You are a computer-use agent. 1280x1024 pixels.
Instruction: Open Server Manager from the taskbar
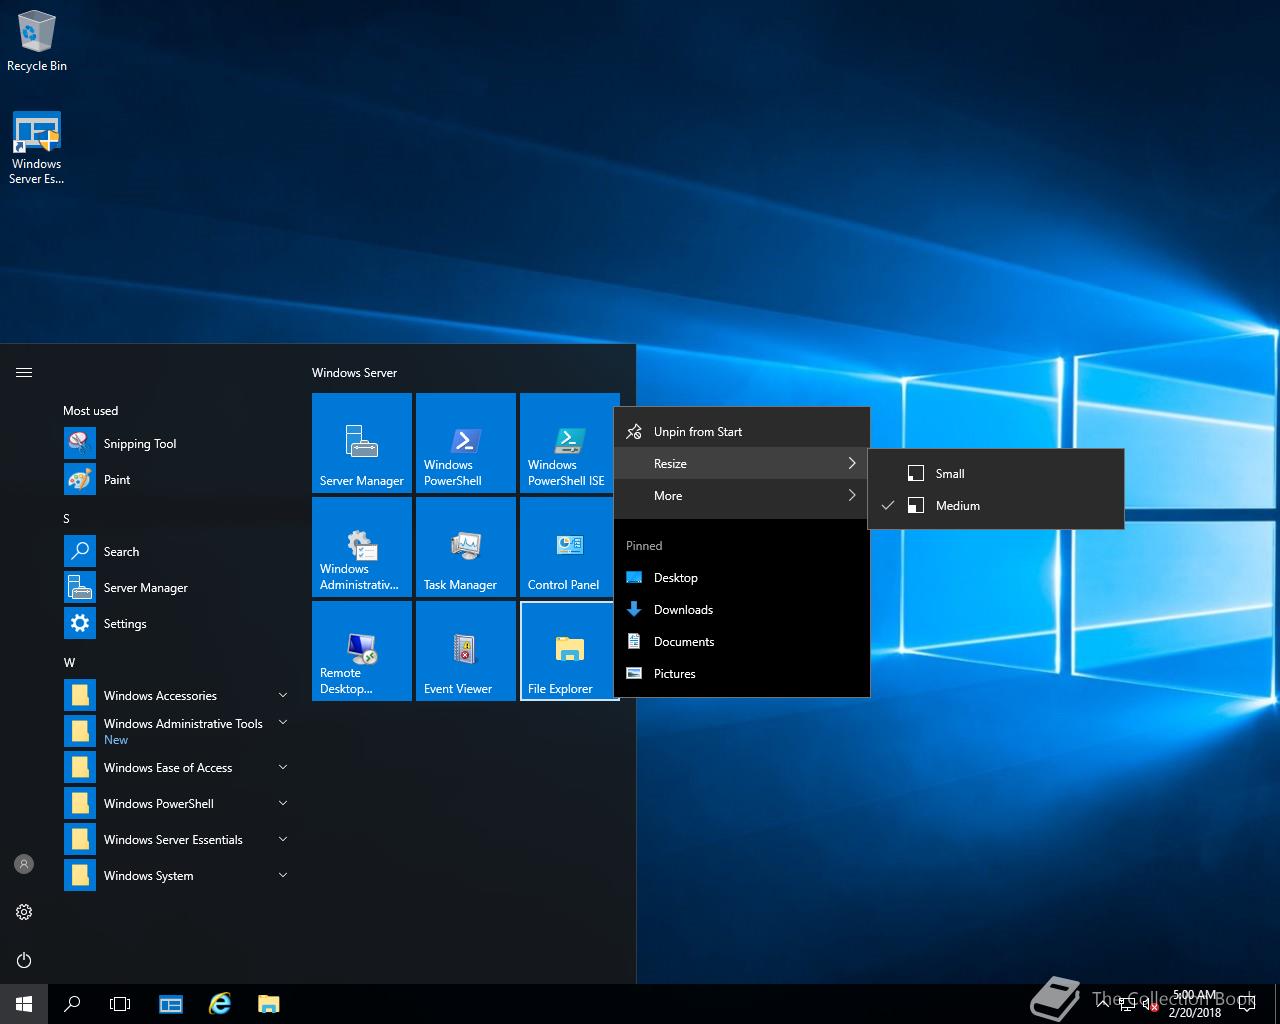(171, 1004)
